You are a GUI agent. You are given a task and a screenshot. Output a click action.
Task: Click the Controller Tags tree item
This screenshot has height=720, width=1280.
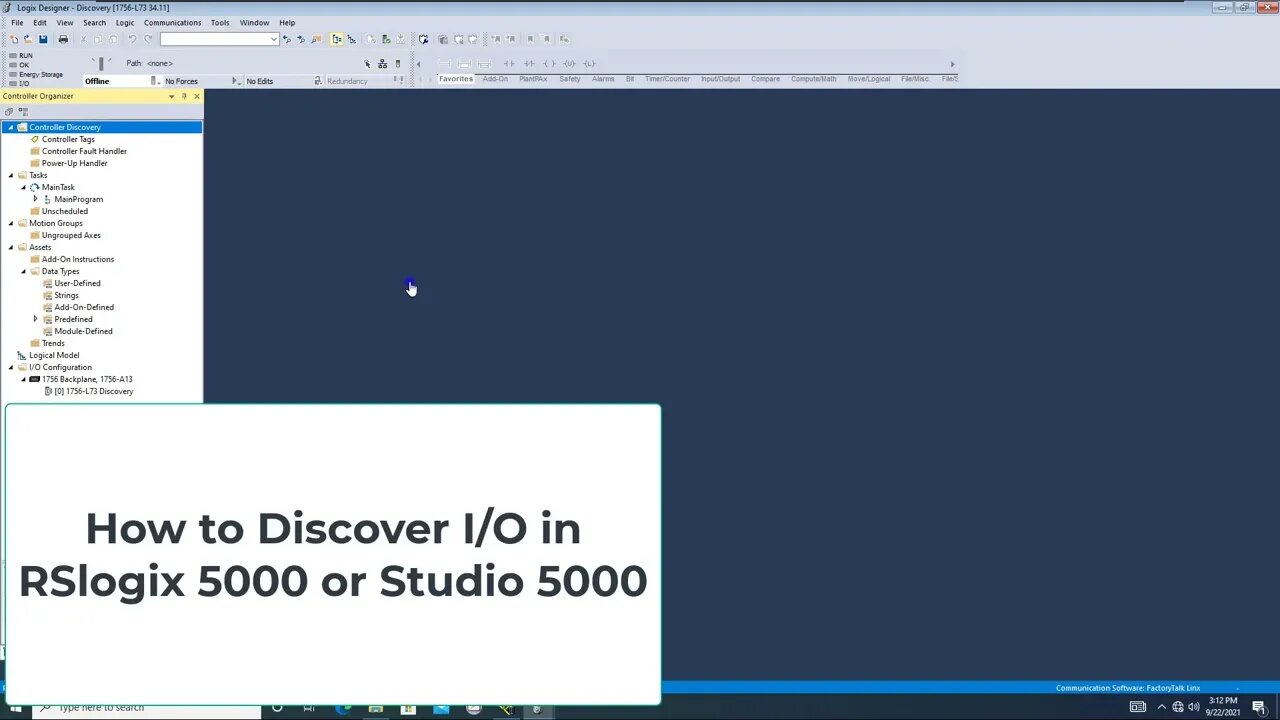tap(68, 139)
